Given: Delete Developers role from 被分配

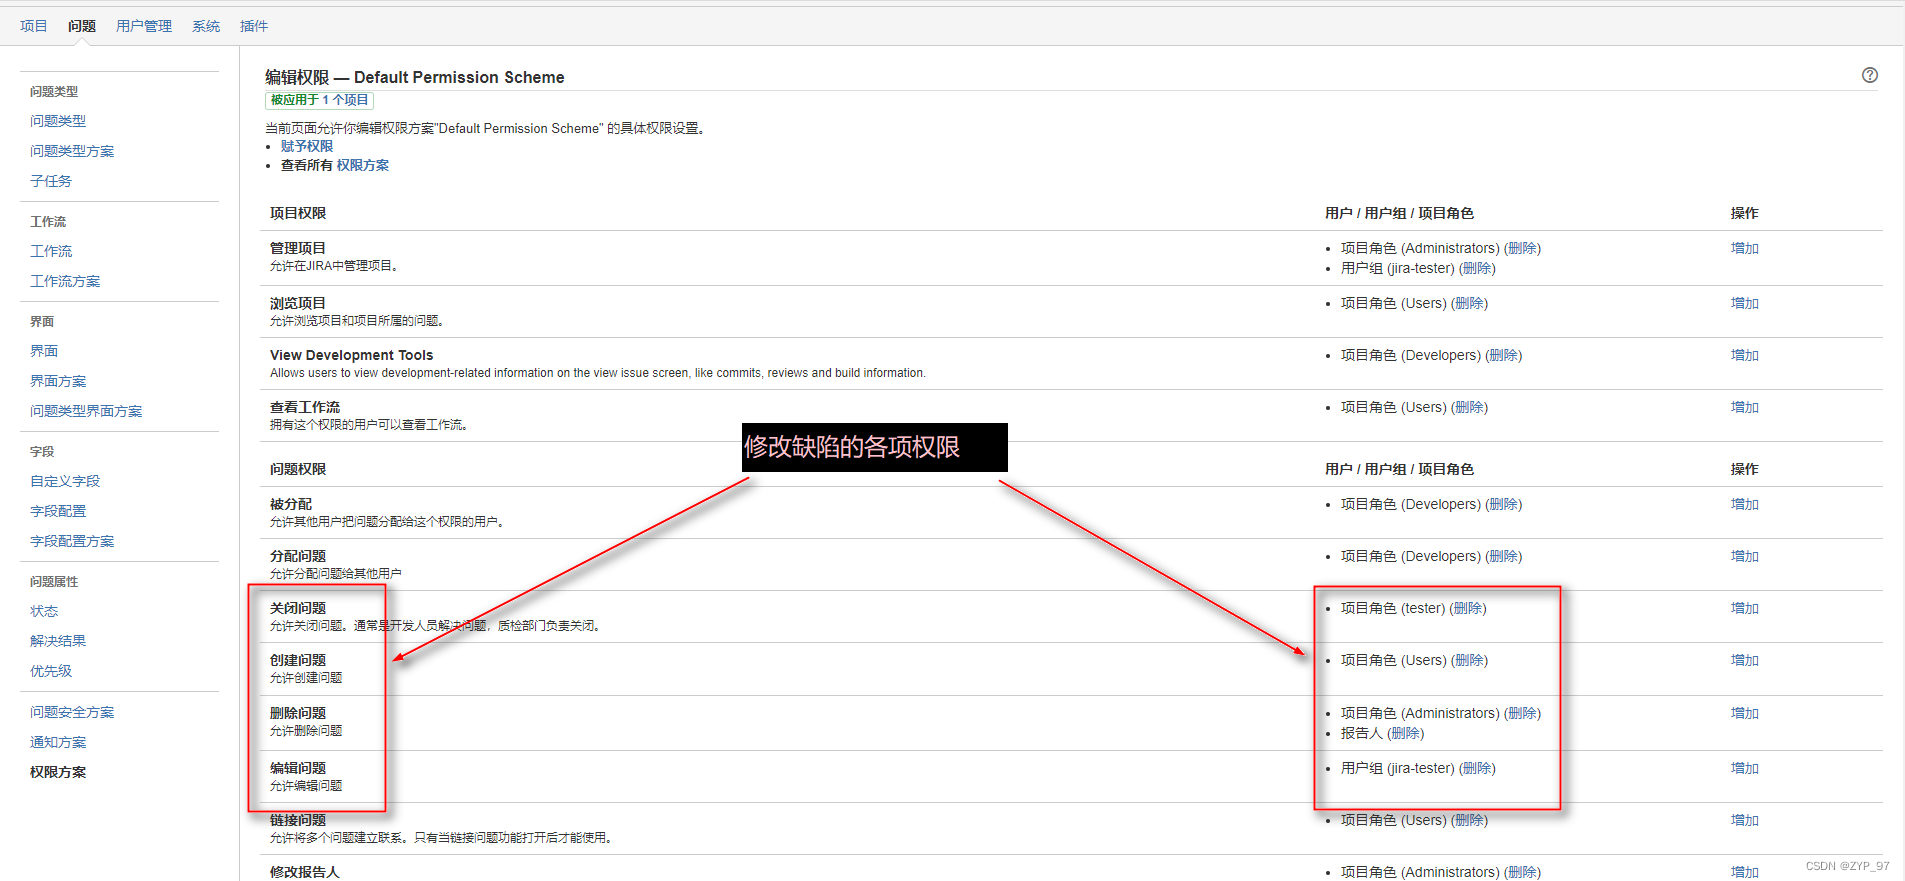Looking at the screenshot, I should pyautogui.click(x=1503, y=504).
